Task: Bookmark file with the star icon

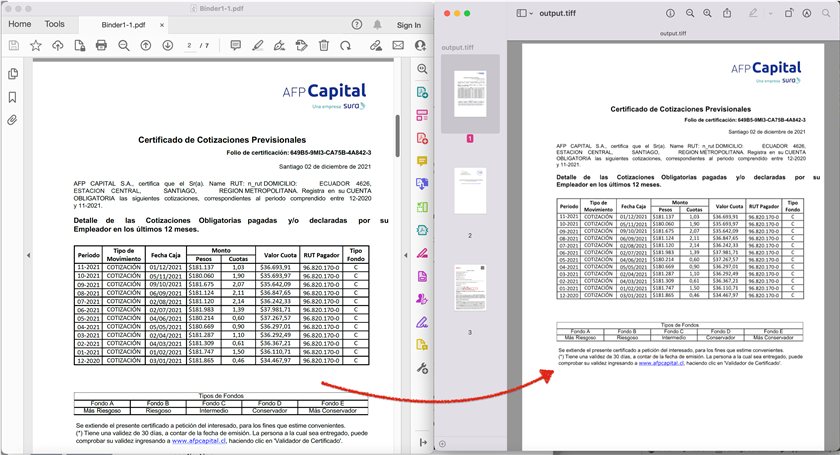Action: click(x=36, y=46)
